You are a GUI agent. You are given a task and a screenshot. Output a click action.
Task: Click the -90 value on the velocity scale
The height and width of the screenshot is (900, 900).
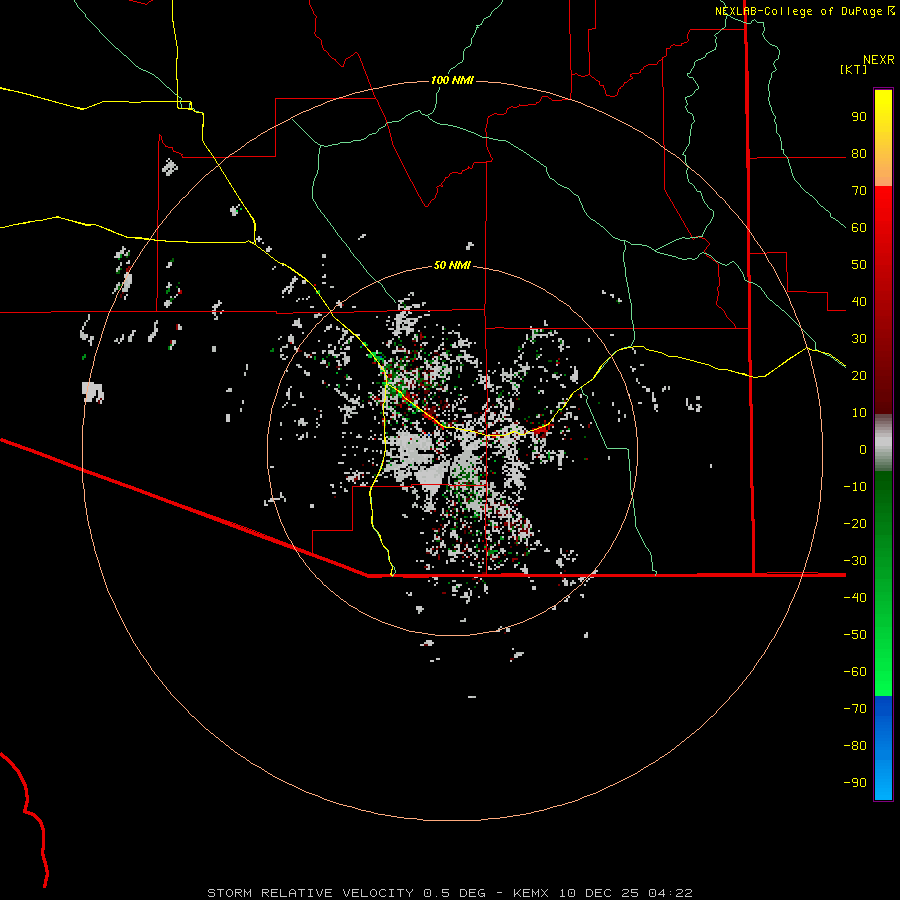[x=855, y=783]
